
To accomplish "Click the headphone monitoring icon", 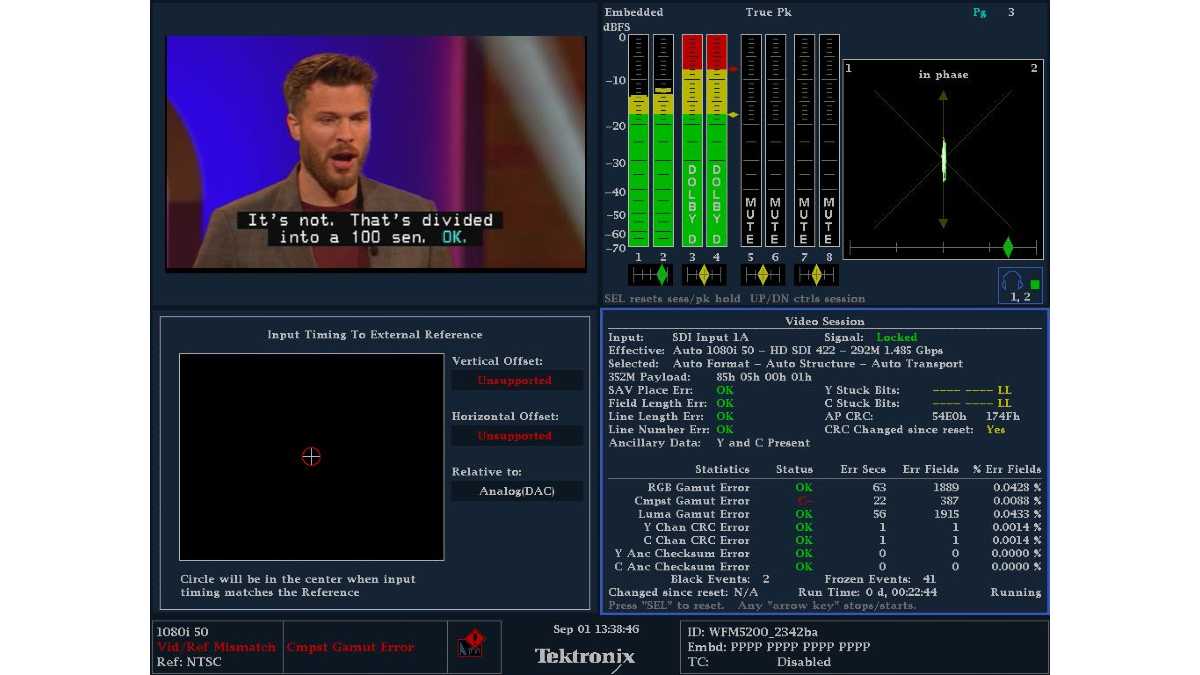I will [1020, 285].
